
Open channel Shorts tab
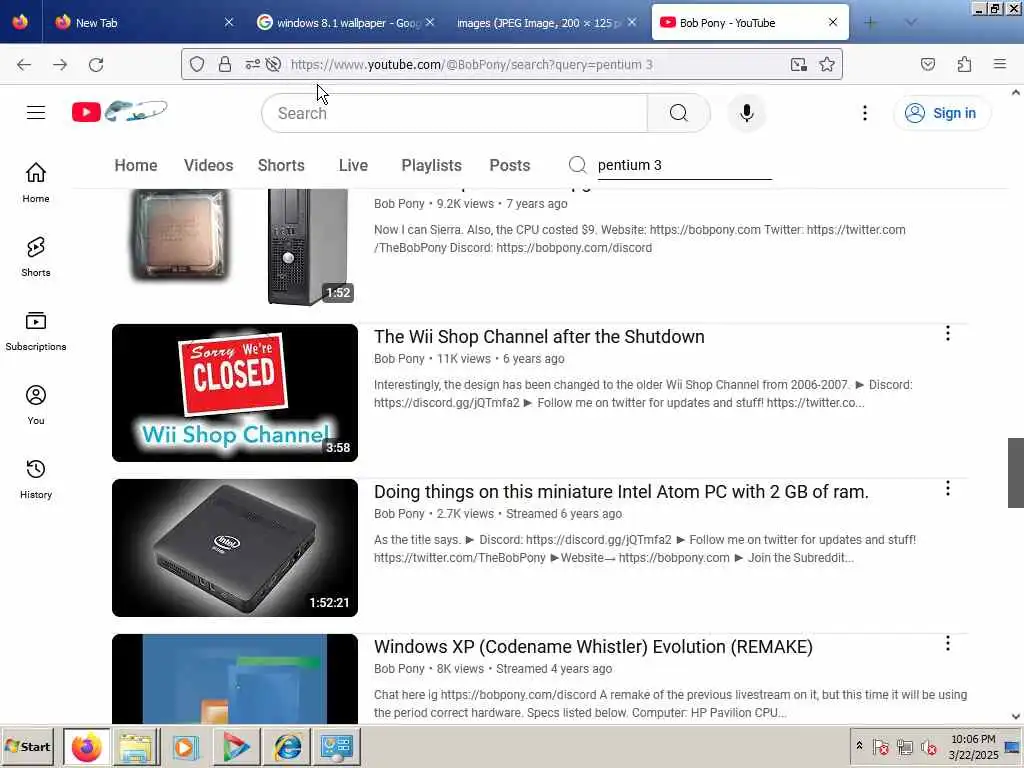pos(281,165)
